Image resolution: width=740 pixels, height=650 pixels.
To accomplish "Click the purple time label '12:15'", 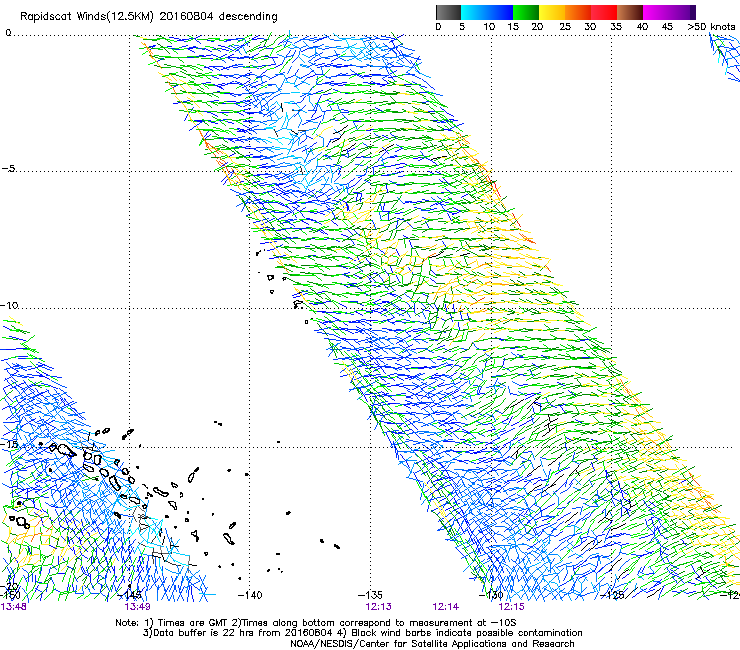I will click(512, 607).
